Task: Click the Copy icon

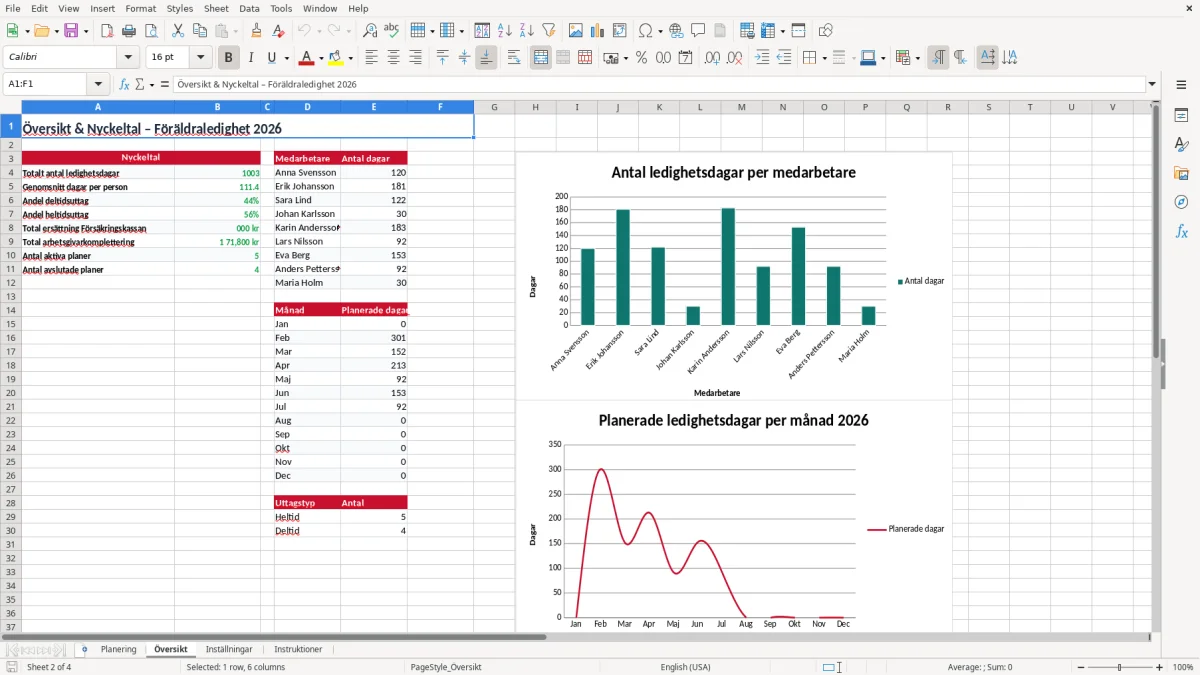Action: pos(198,31)
